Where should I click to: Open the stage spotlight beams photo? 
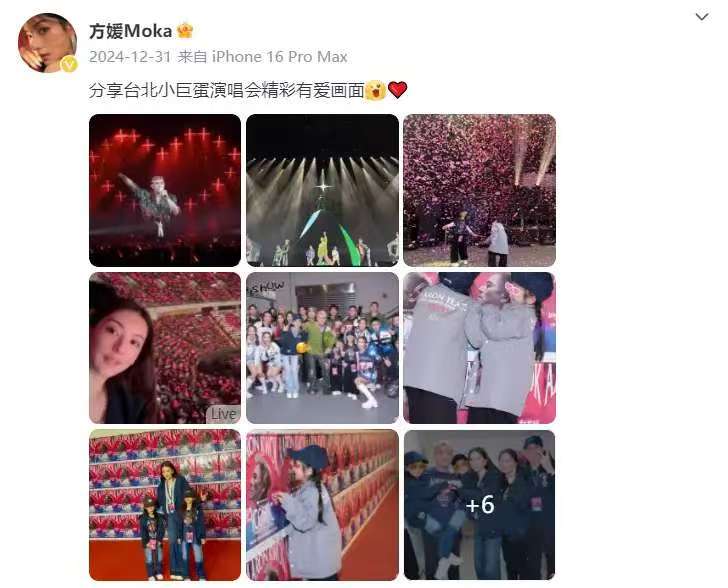point(322,190)
